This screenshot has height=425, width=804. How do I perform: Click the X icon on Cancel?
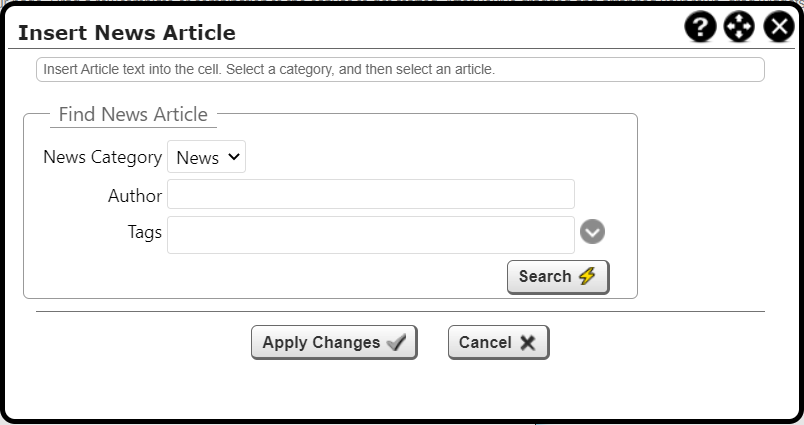(528, 343)
